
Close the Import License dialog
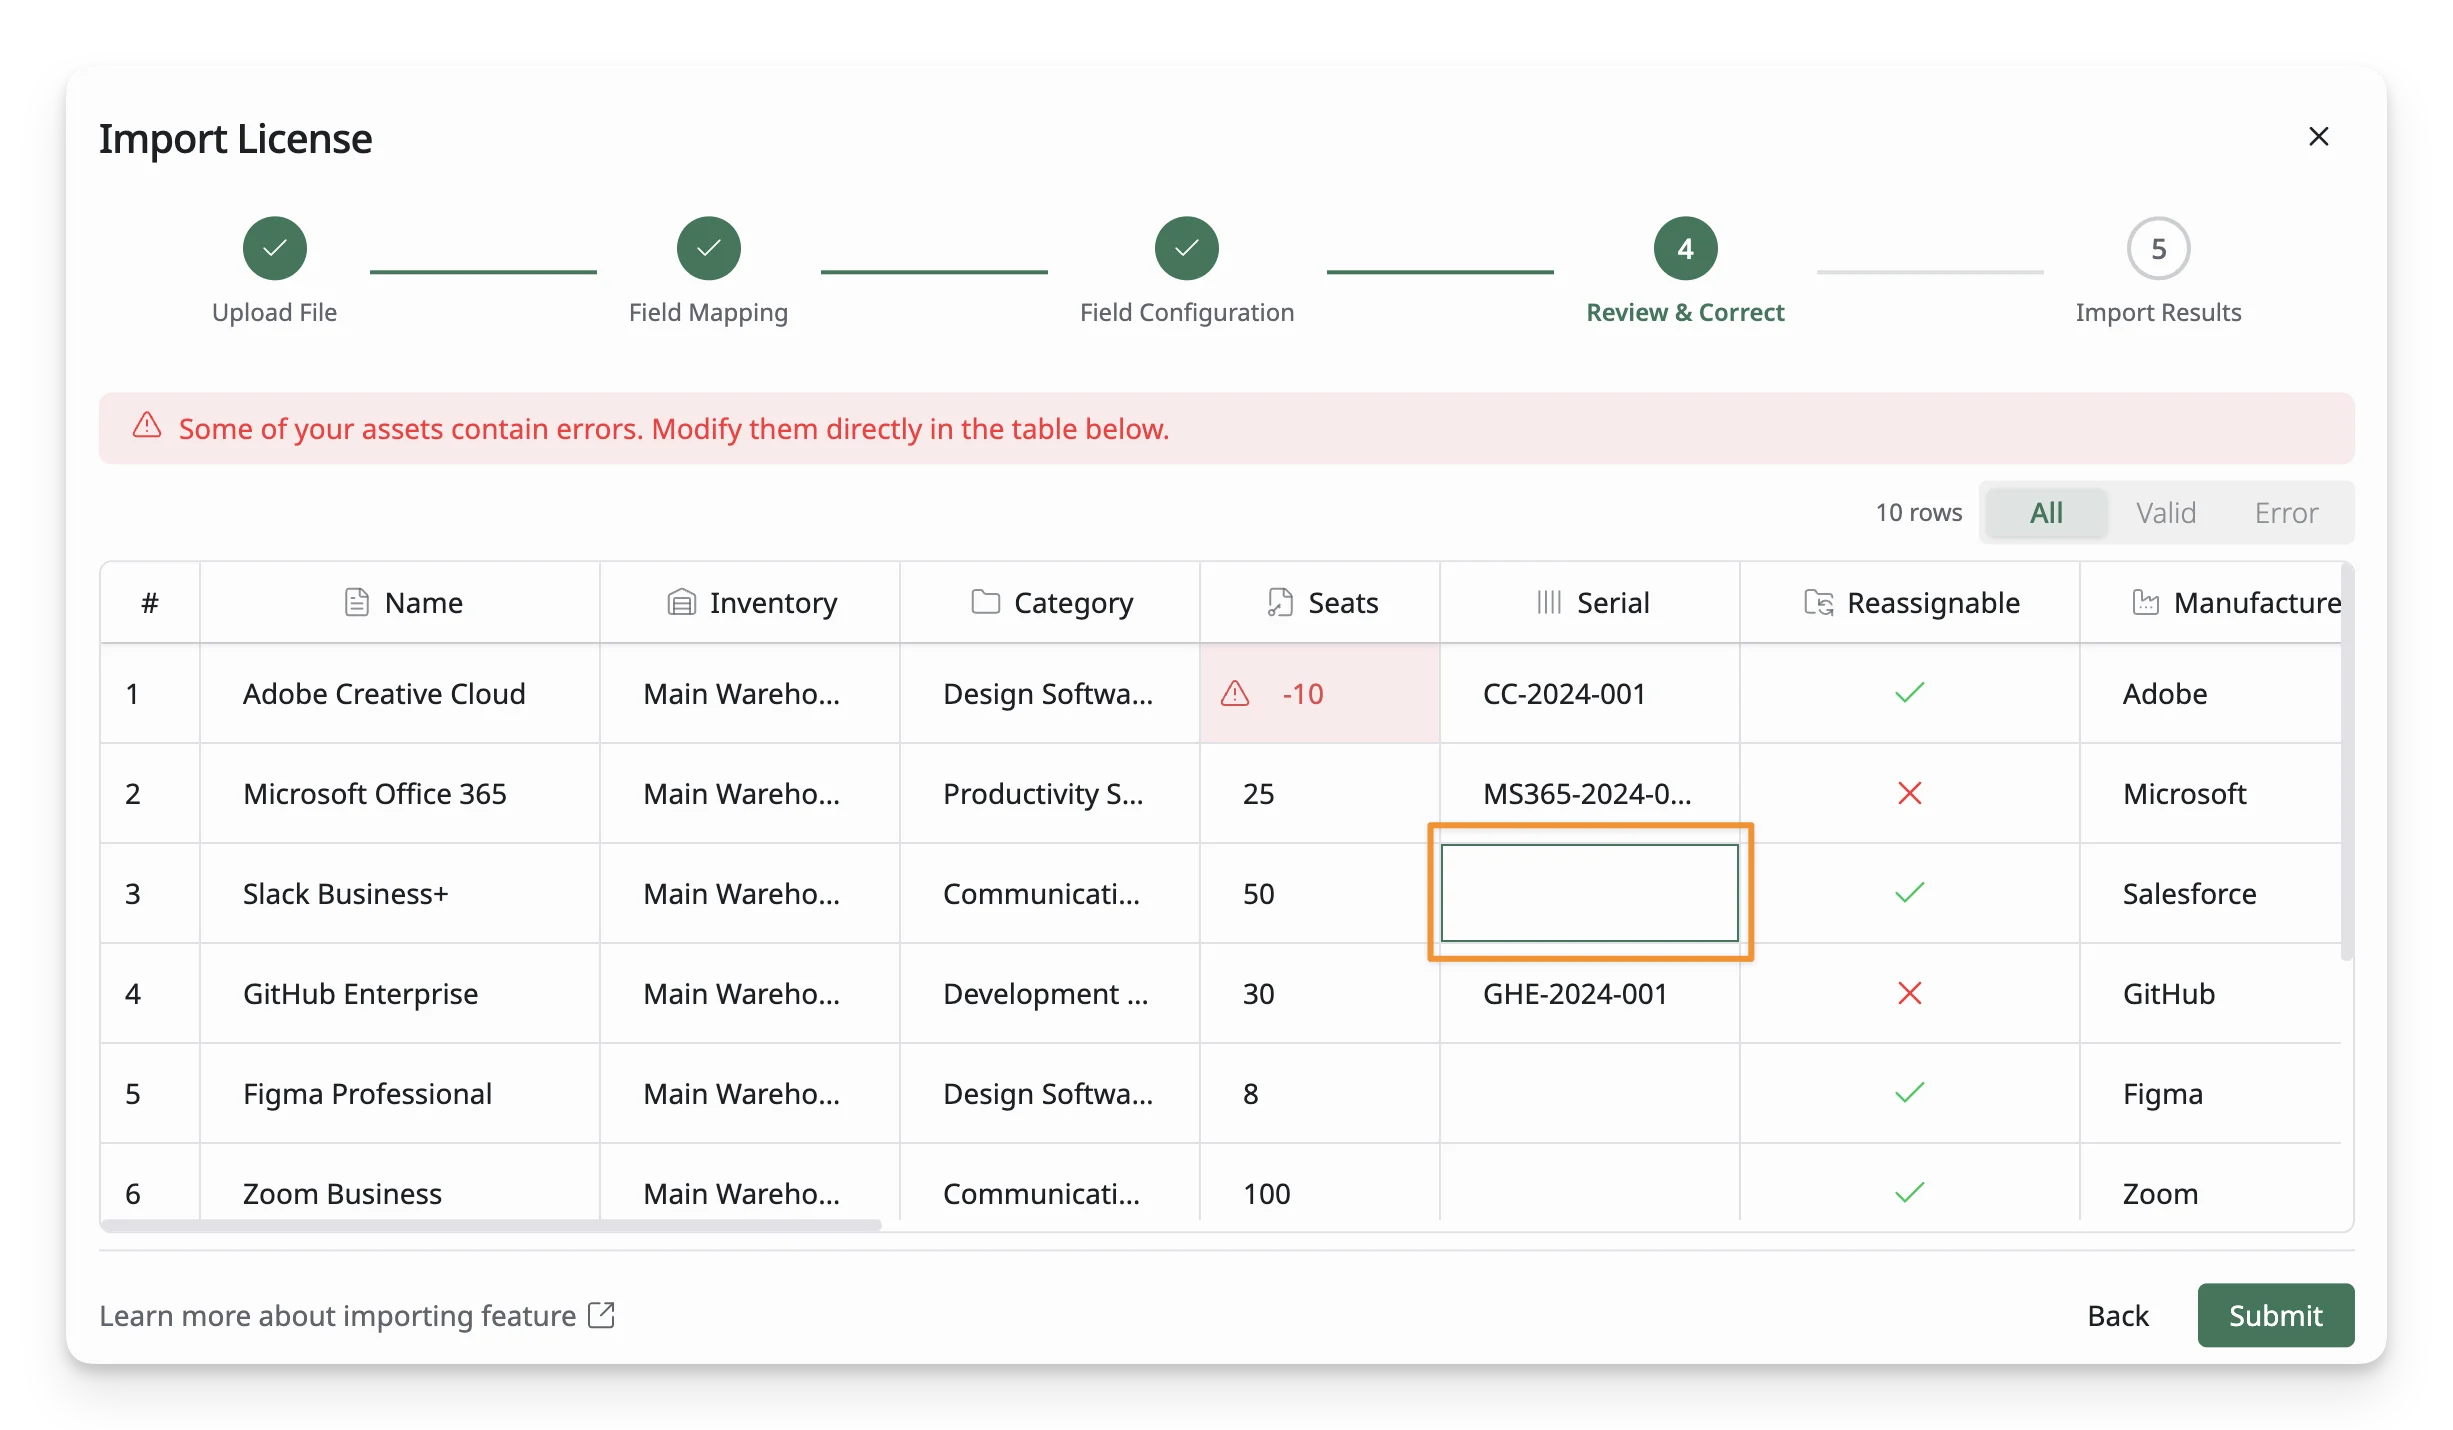tap(2318, 136)
